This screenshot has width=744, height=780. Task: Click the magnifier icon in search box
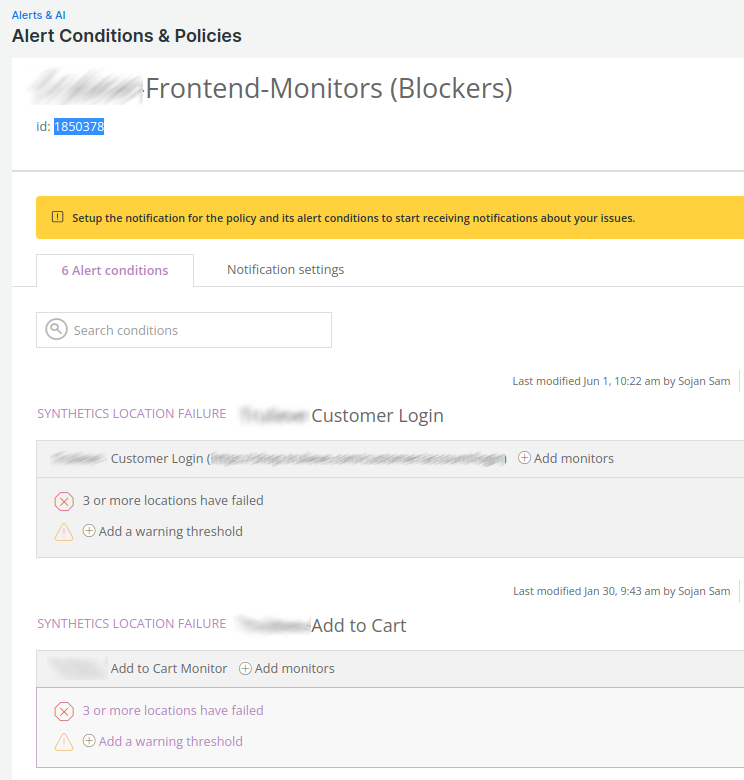[x=56, y=329]
